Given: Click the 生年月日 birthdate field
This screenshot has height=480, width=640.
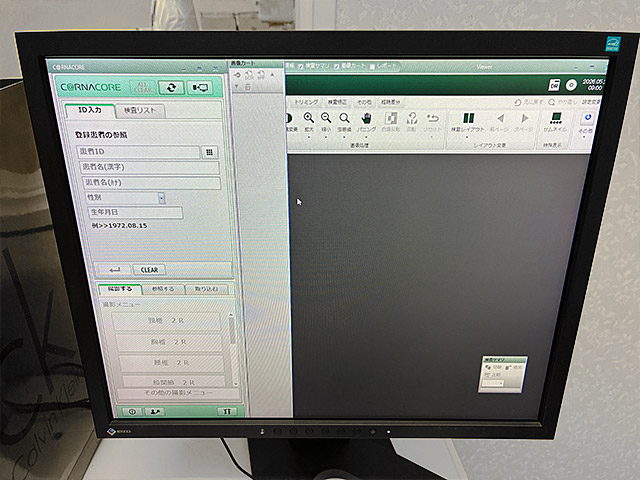Looking at the screenshot, I should click(135, 212).
